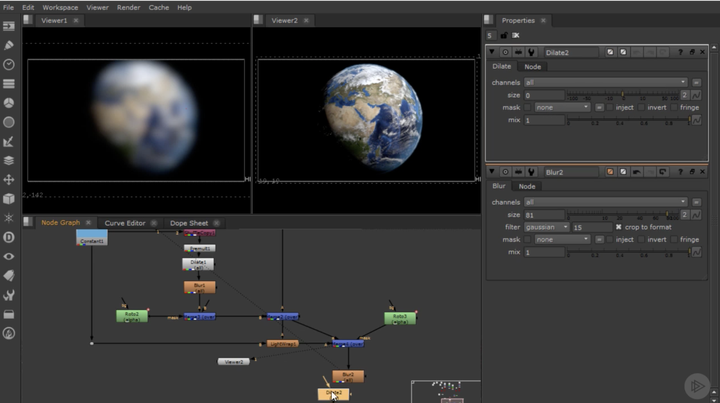The width and height of the screenshot is (720, 403).
Task: Open the Dilate2 channels dropdown
Action: coord(606,83)
